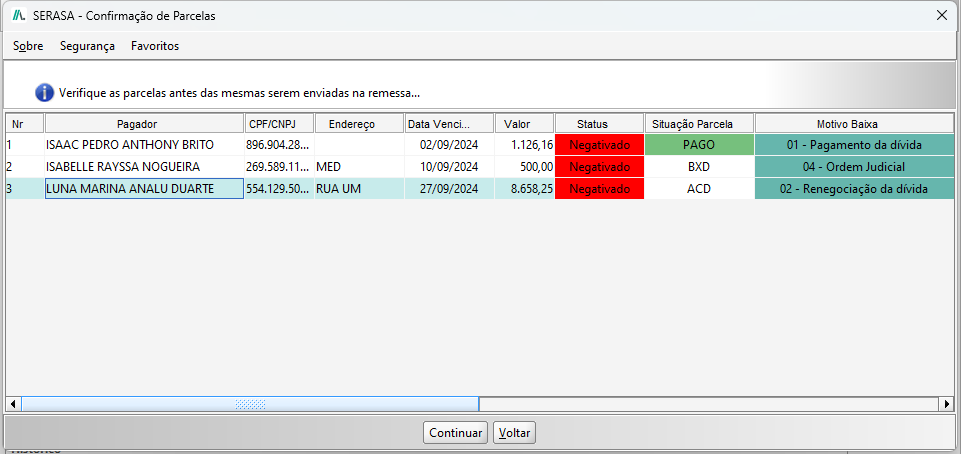Click row number 2 cell
Screen dimensions: 961x454
coord(25,167)
